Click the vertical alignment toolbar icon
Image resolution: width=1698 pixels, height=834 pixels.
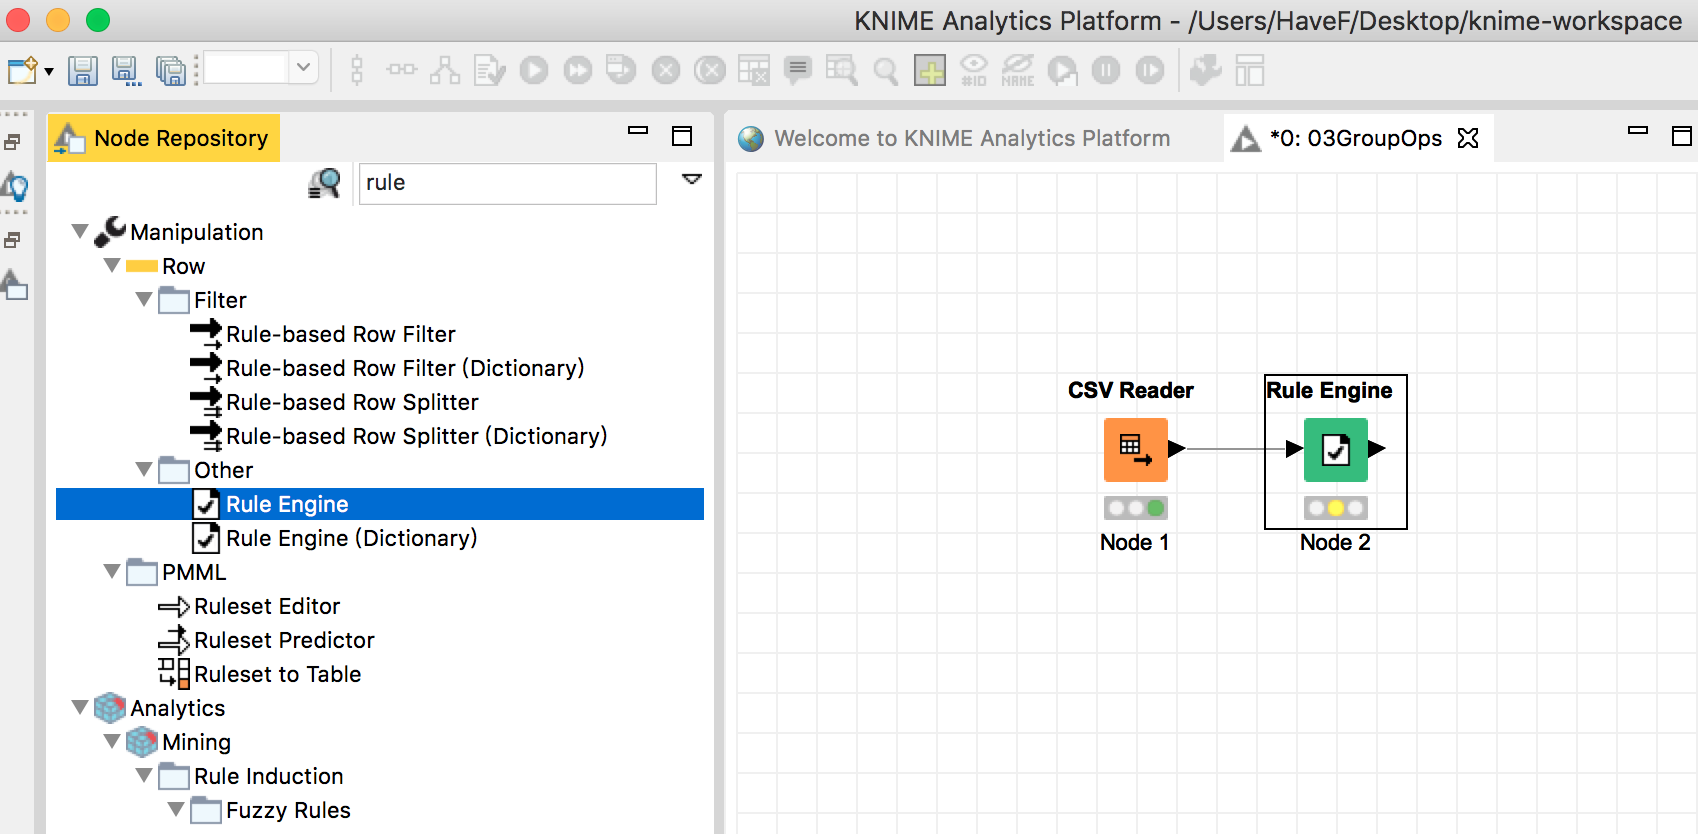pos(357,70)
